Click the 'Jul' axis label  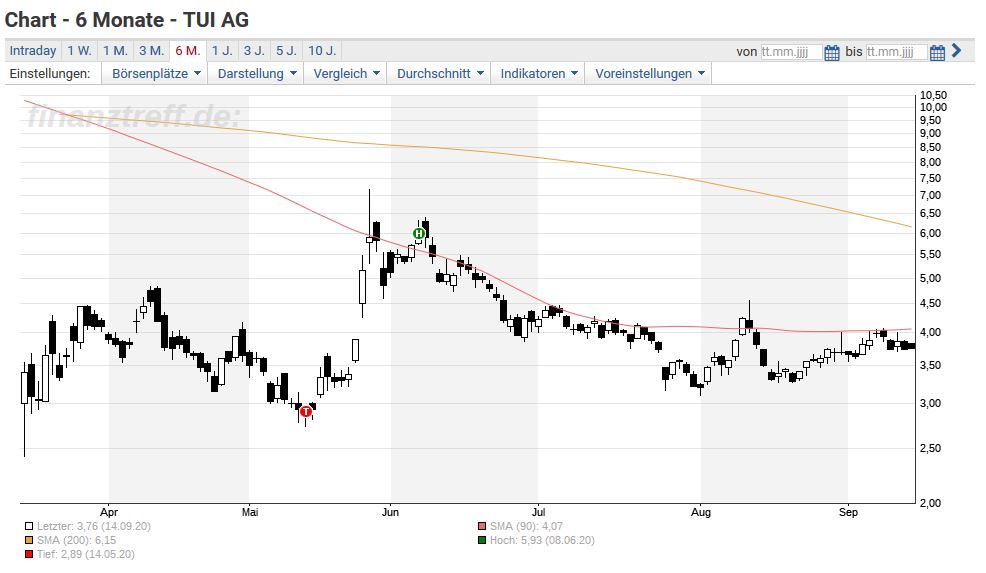[538, 513]
